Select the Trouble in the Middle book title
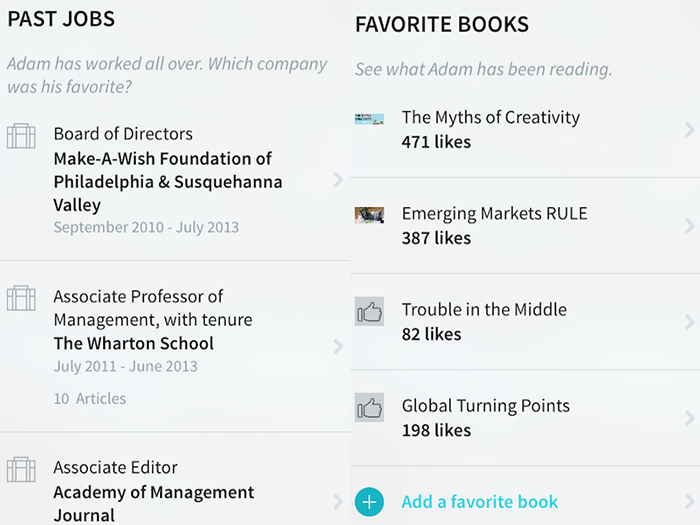 (x=484, y=310)
